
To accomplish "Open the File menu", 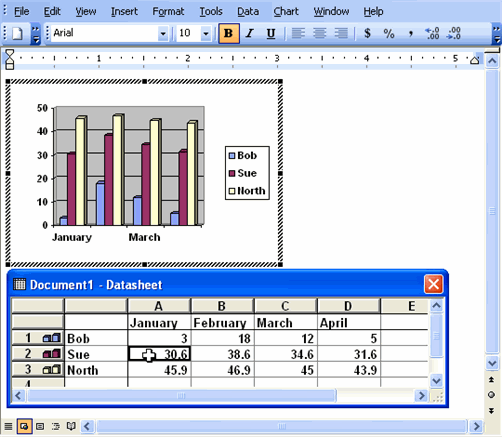I will 21,11.
